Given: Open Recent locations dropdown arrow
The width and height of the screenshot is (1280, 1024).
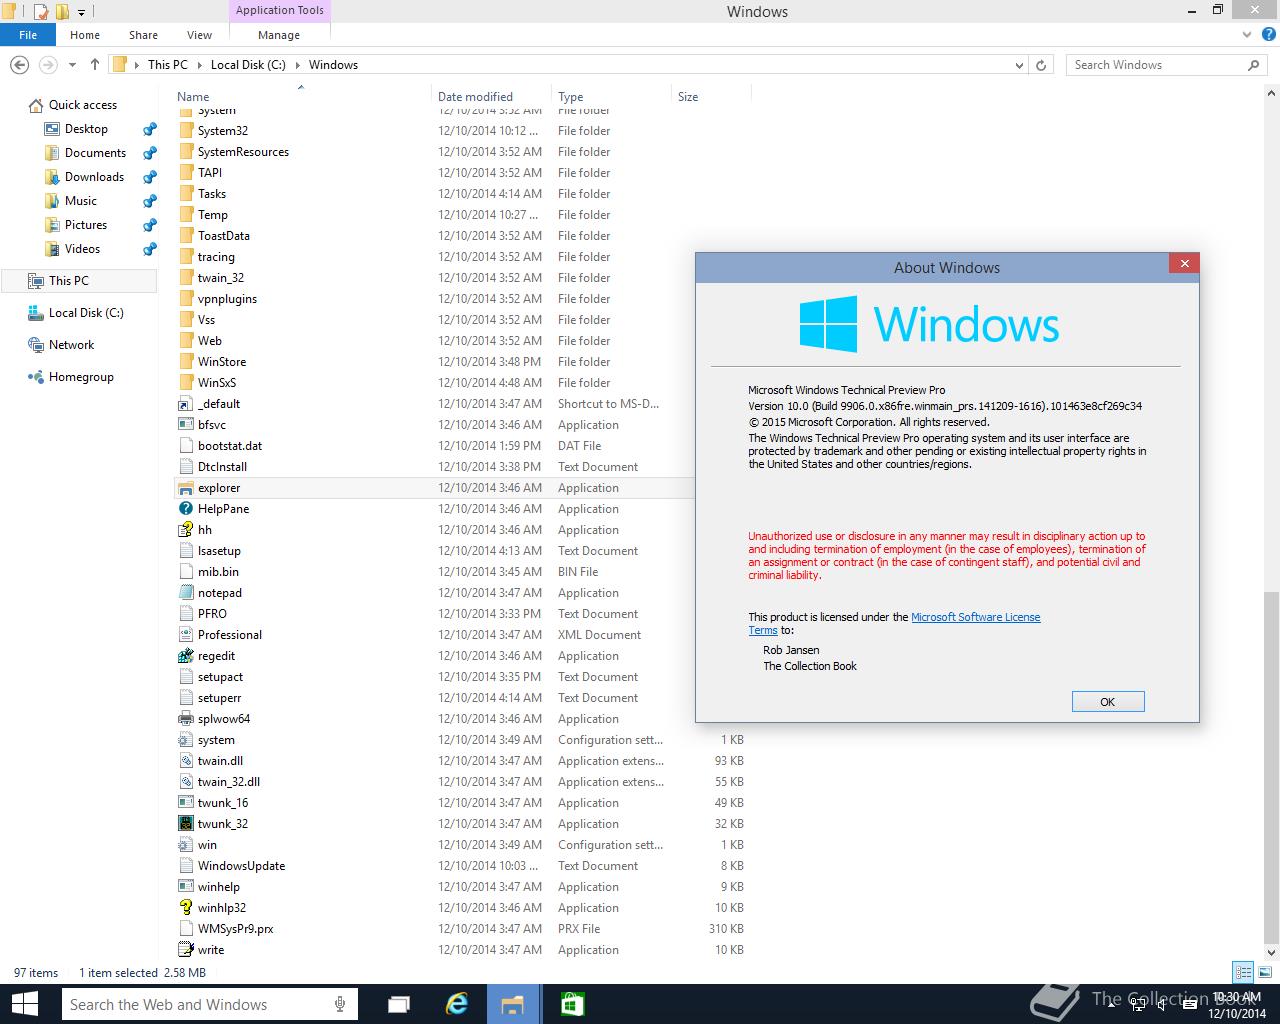Looking at the screenshot, I should point(72,65).
